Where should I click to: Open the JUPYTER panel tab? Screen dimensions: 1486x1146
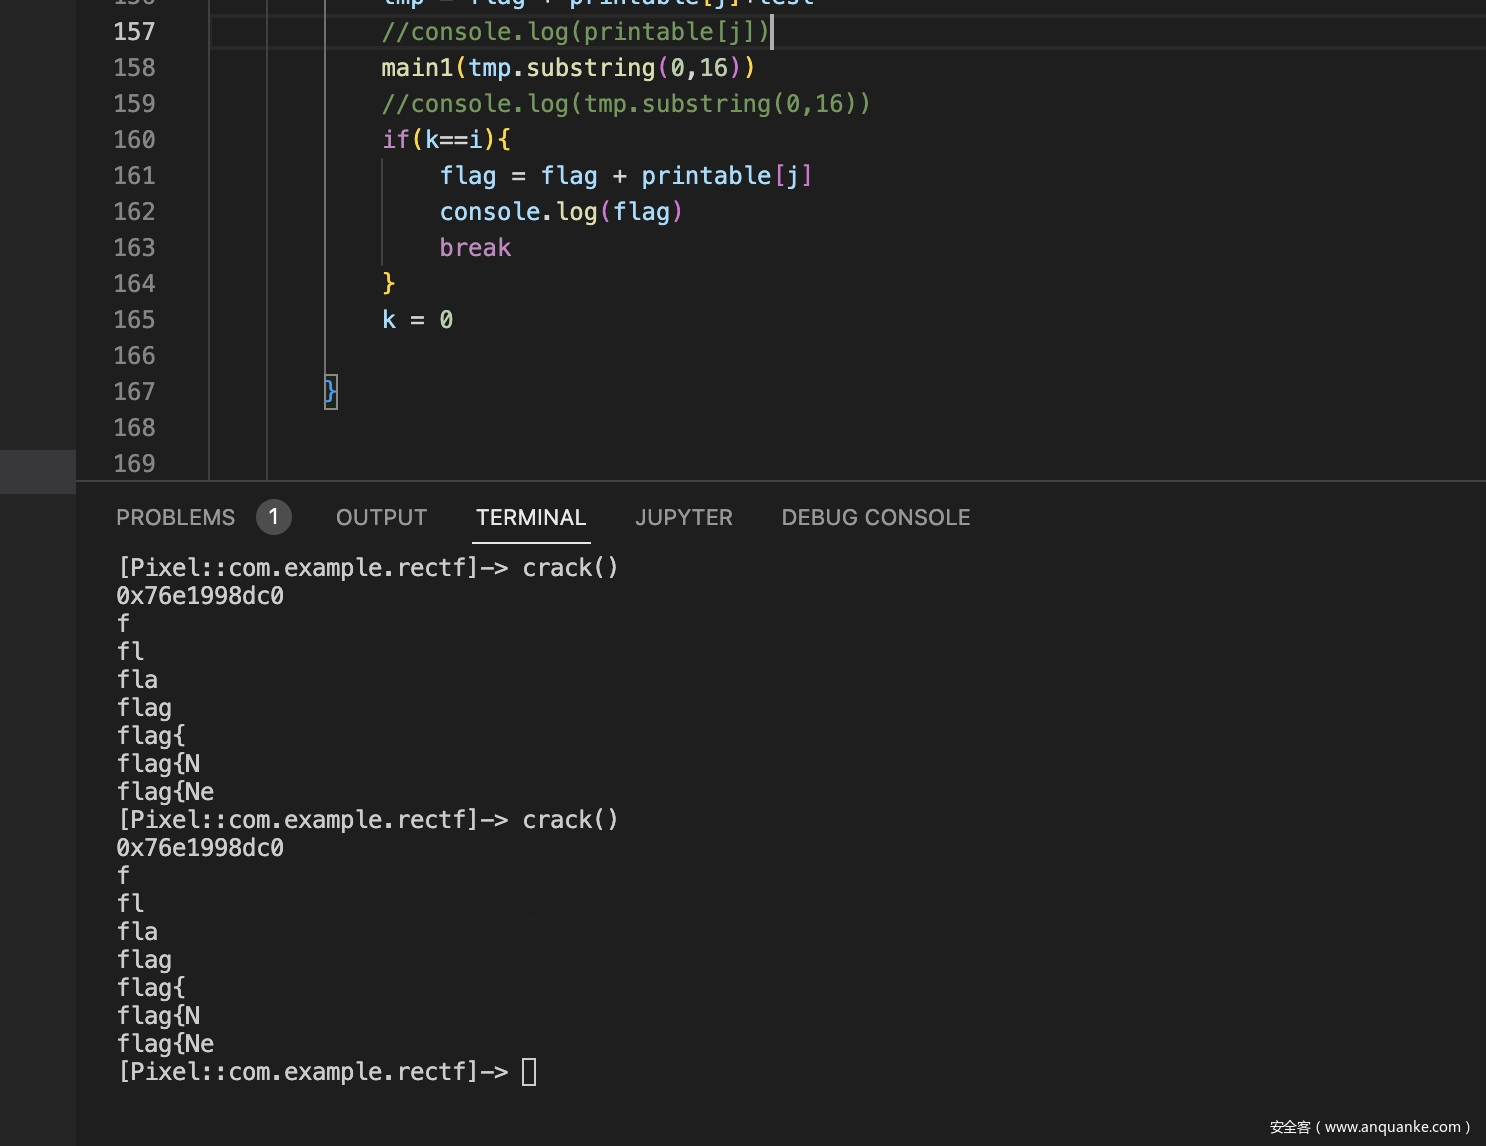[x=683, y=517]
